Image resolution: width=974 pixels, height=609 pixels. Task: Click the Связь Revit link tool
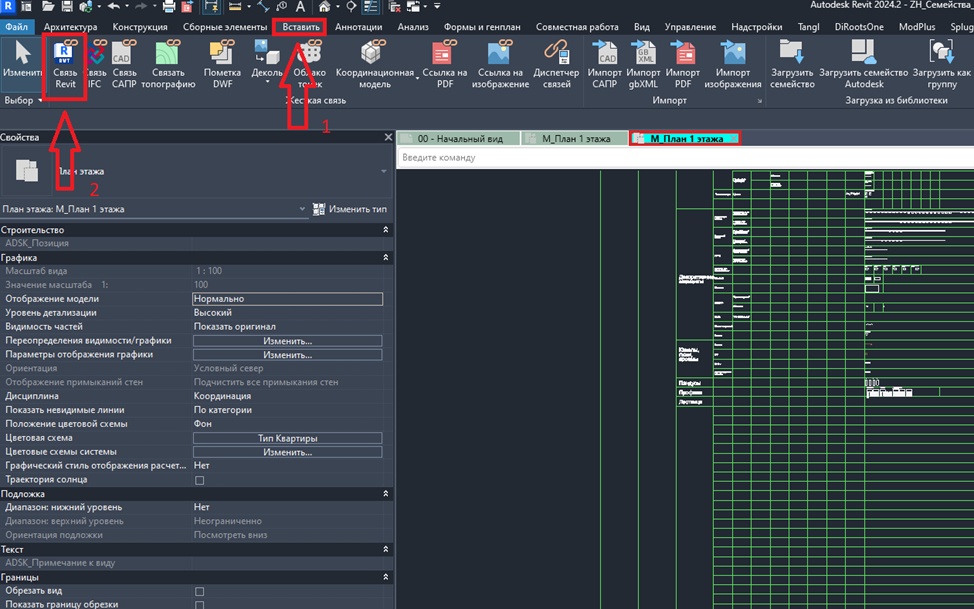[x=65, y=65]
